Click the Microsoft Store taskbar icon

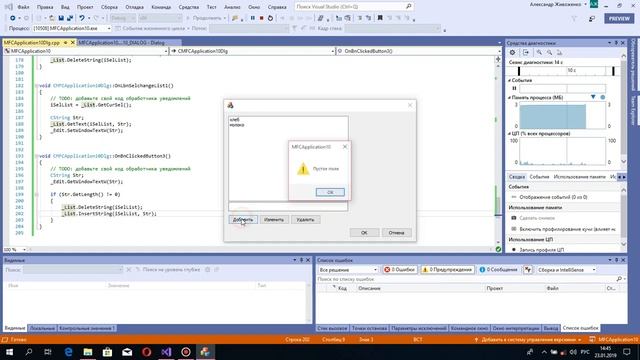coord(107,352)
